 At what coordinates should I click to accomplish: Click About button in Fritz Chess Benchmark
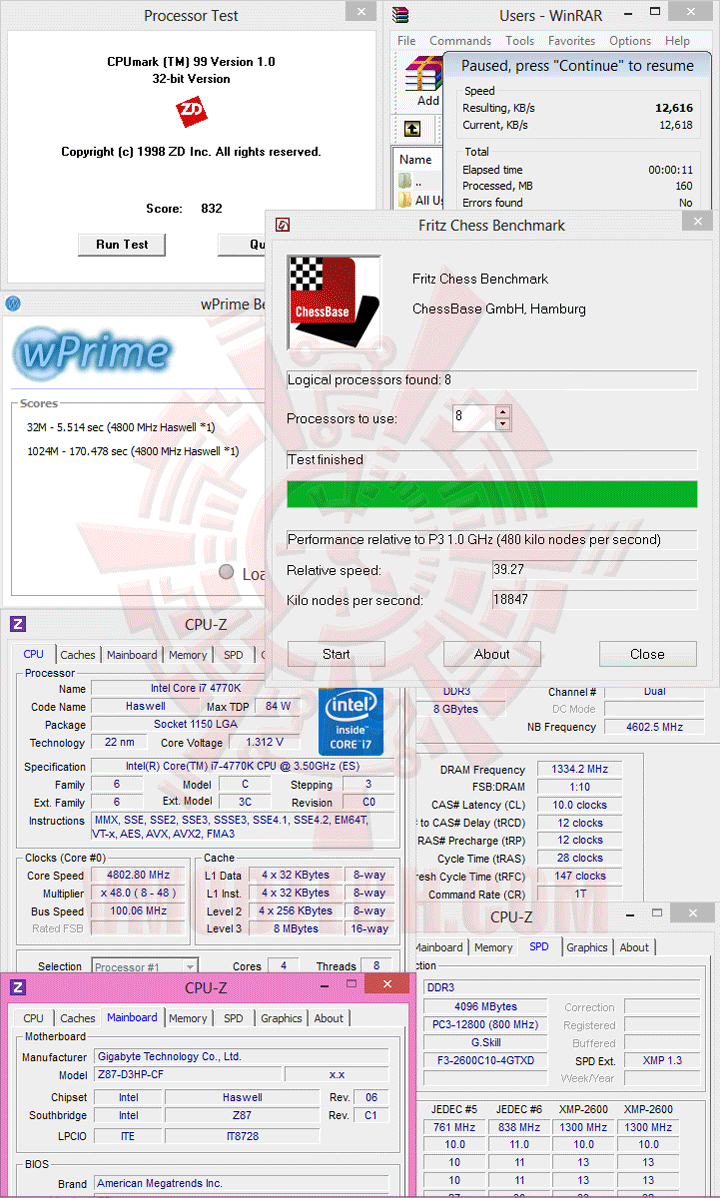tap(491, 654)
